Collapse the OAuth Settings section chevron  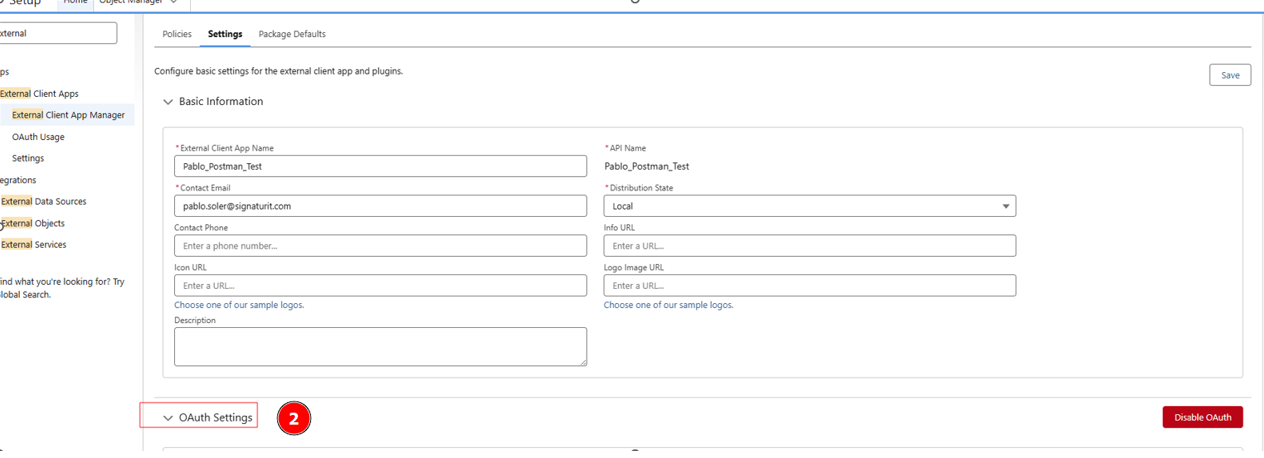[168, 418]
